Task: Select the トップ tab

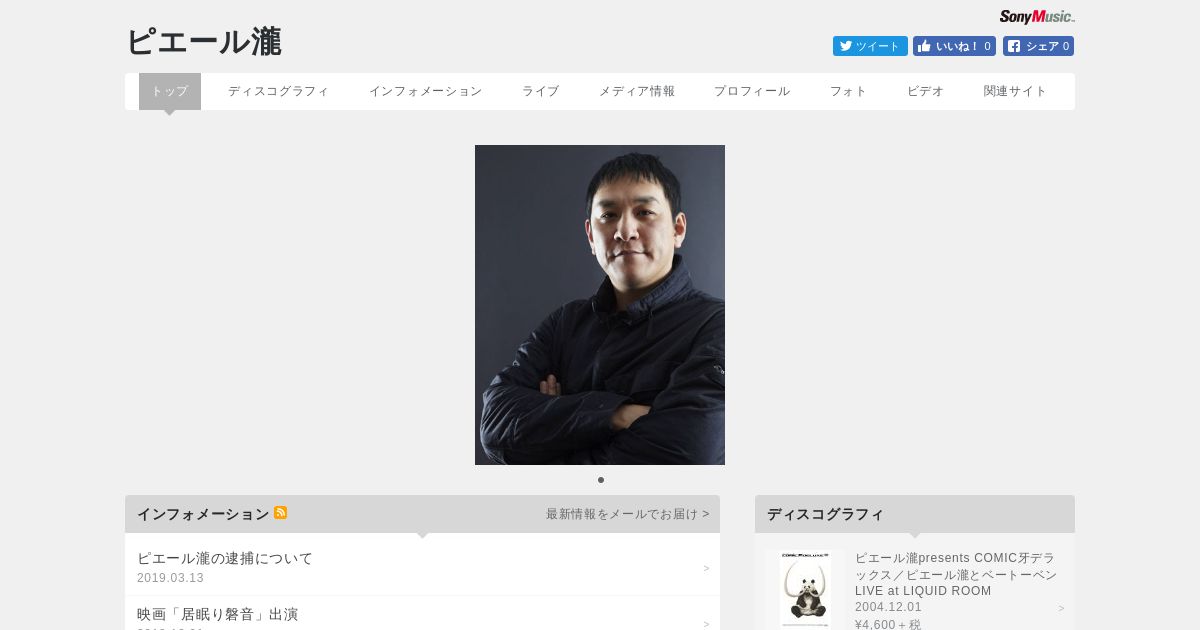Action: coord(170,91)
